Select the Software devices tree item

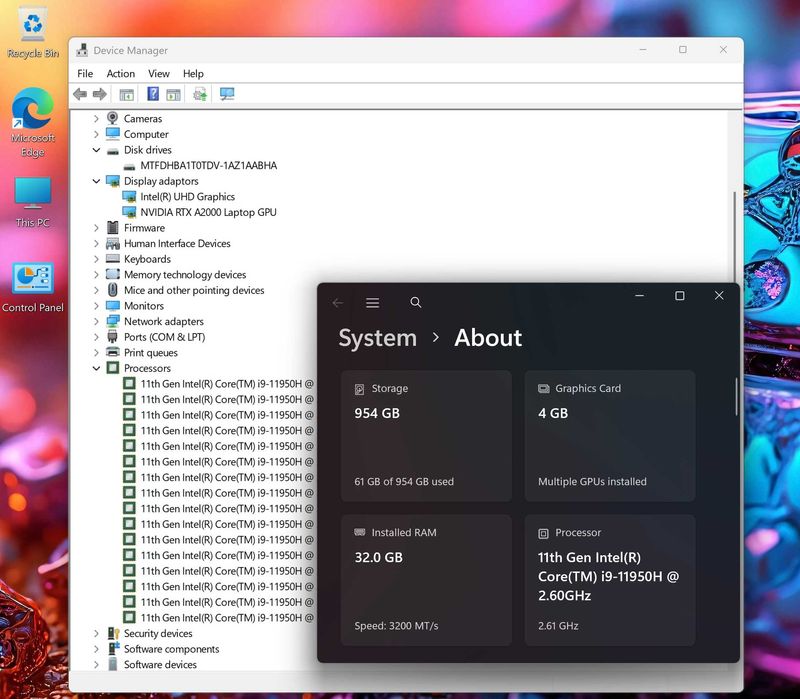click(160, 664)
